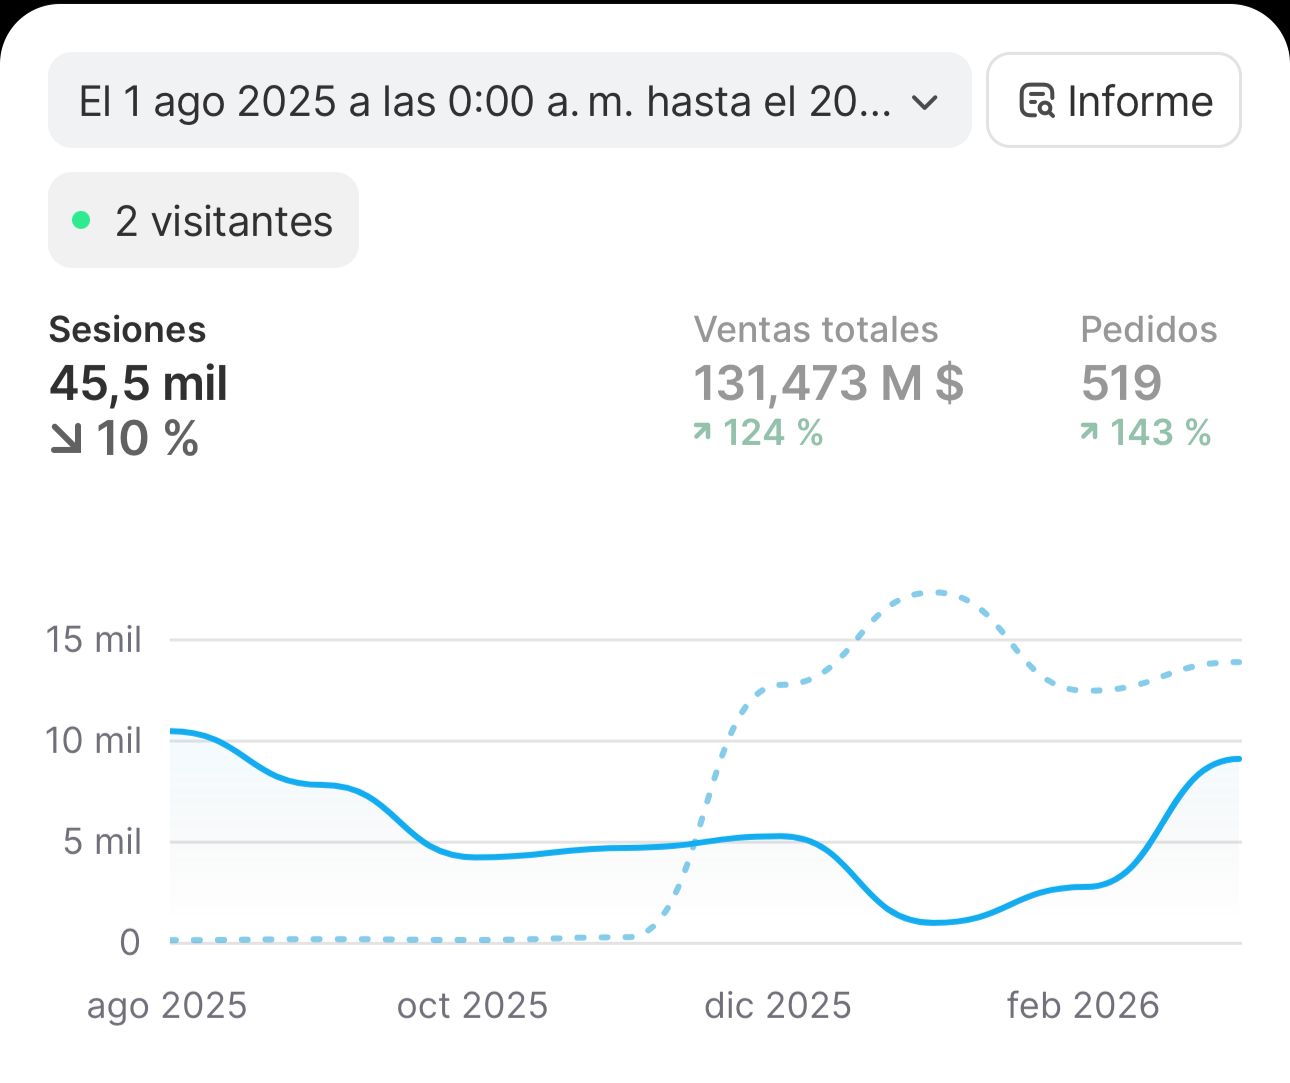Click the green upward arrow beside 124 %
The image size is (1290, 1083).
tap(701, 431)
